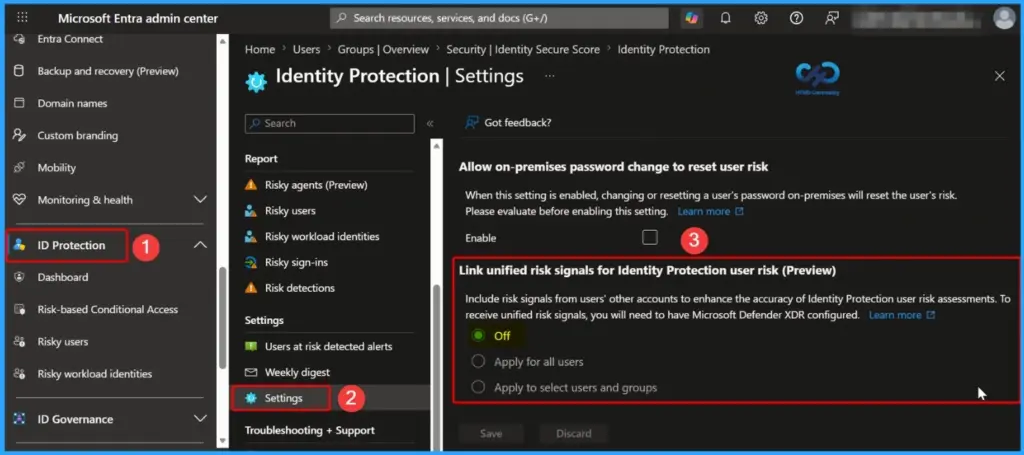
Task: Select Apply for all users radio button
Action: pyautogui.click(x=479, y=362)
